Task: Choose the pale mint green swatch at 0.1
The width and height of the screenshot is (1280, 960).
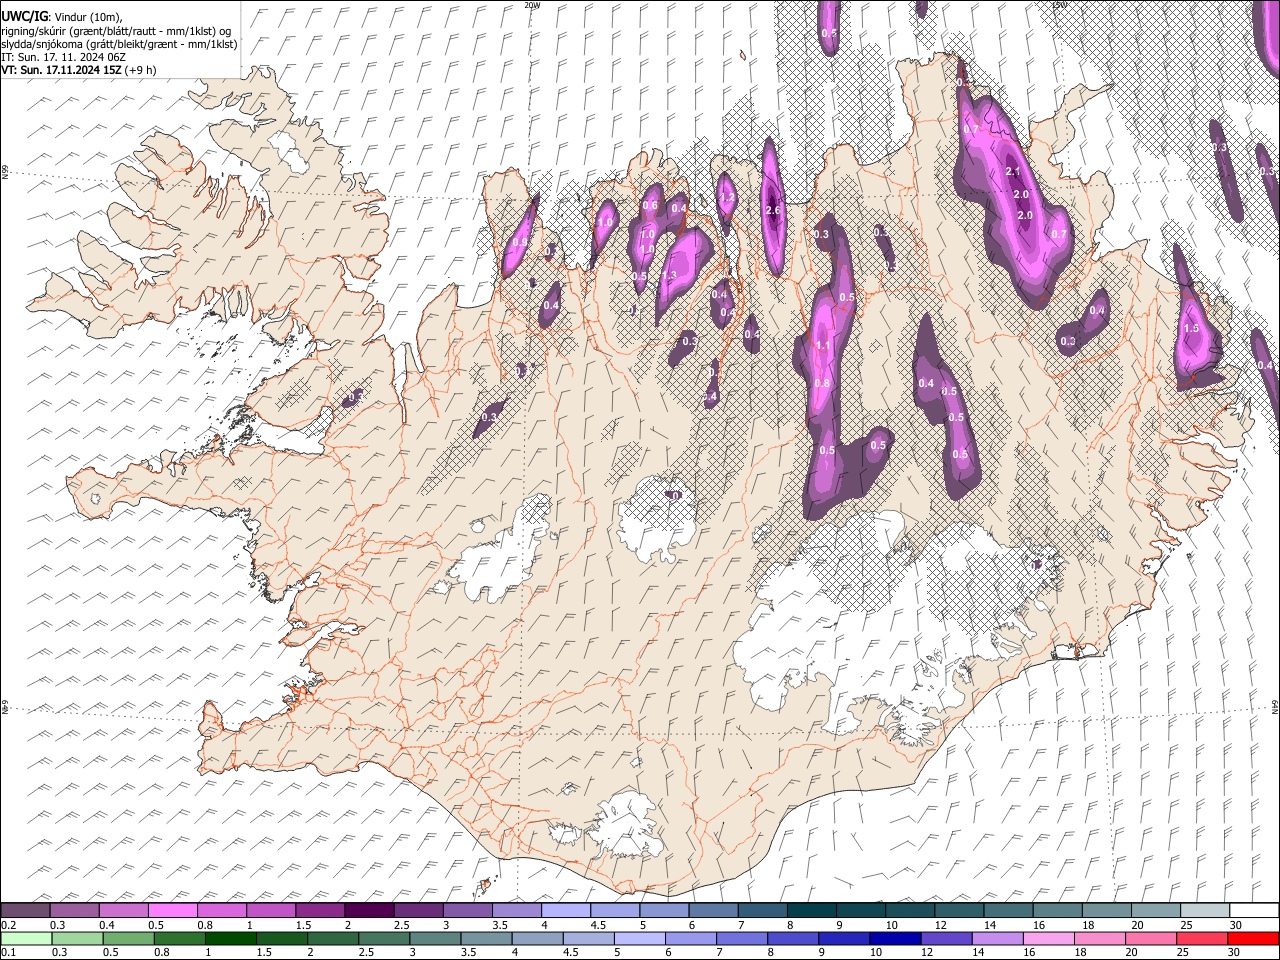Action: click(x=26, y=938)
